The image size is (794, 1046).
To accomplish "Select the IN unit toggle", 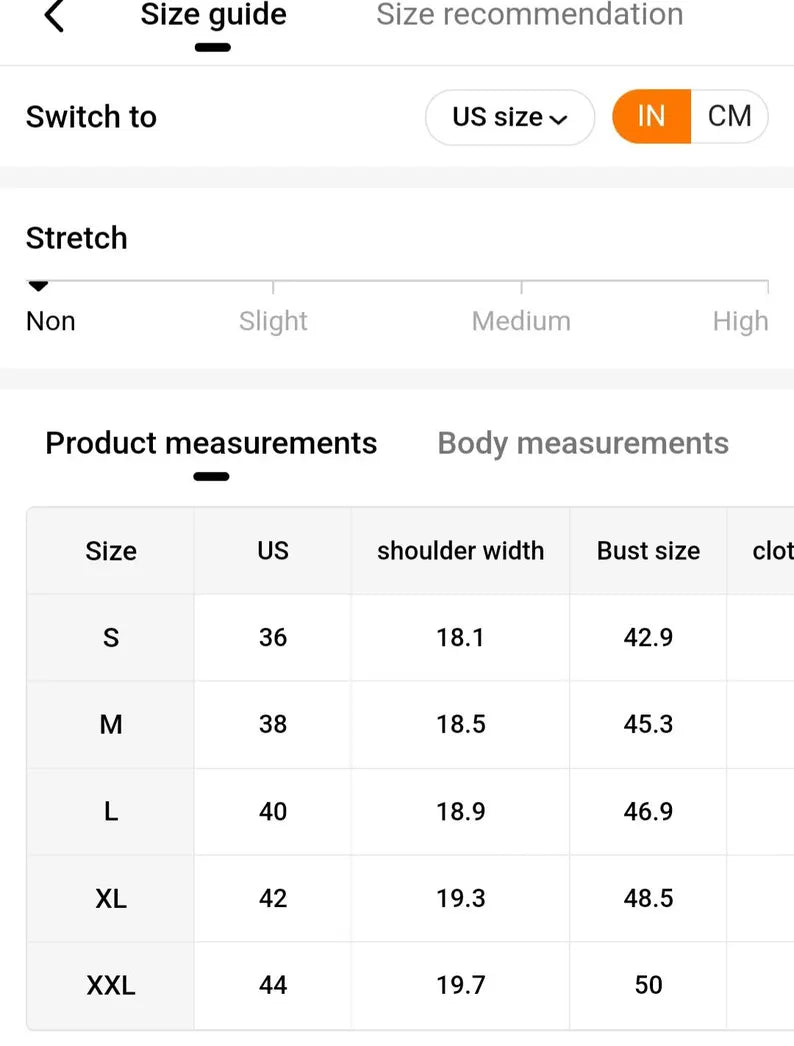I will (x=651, y=117).
